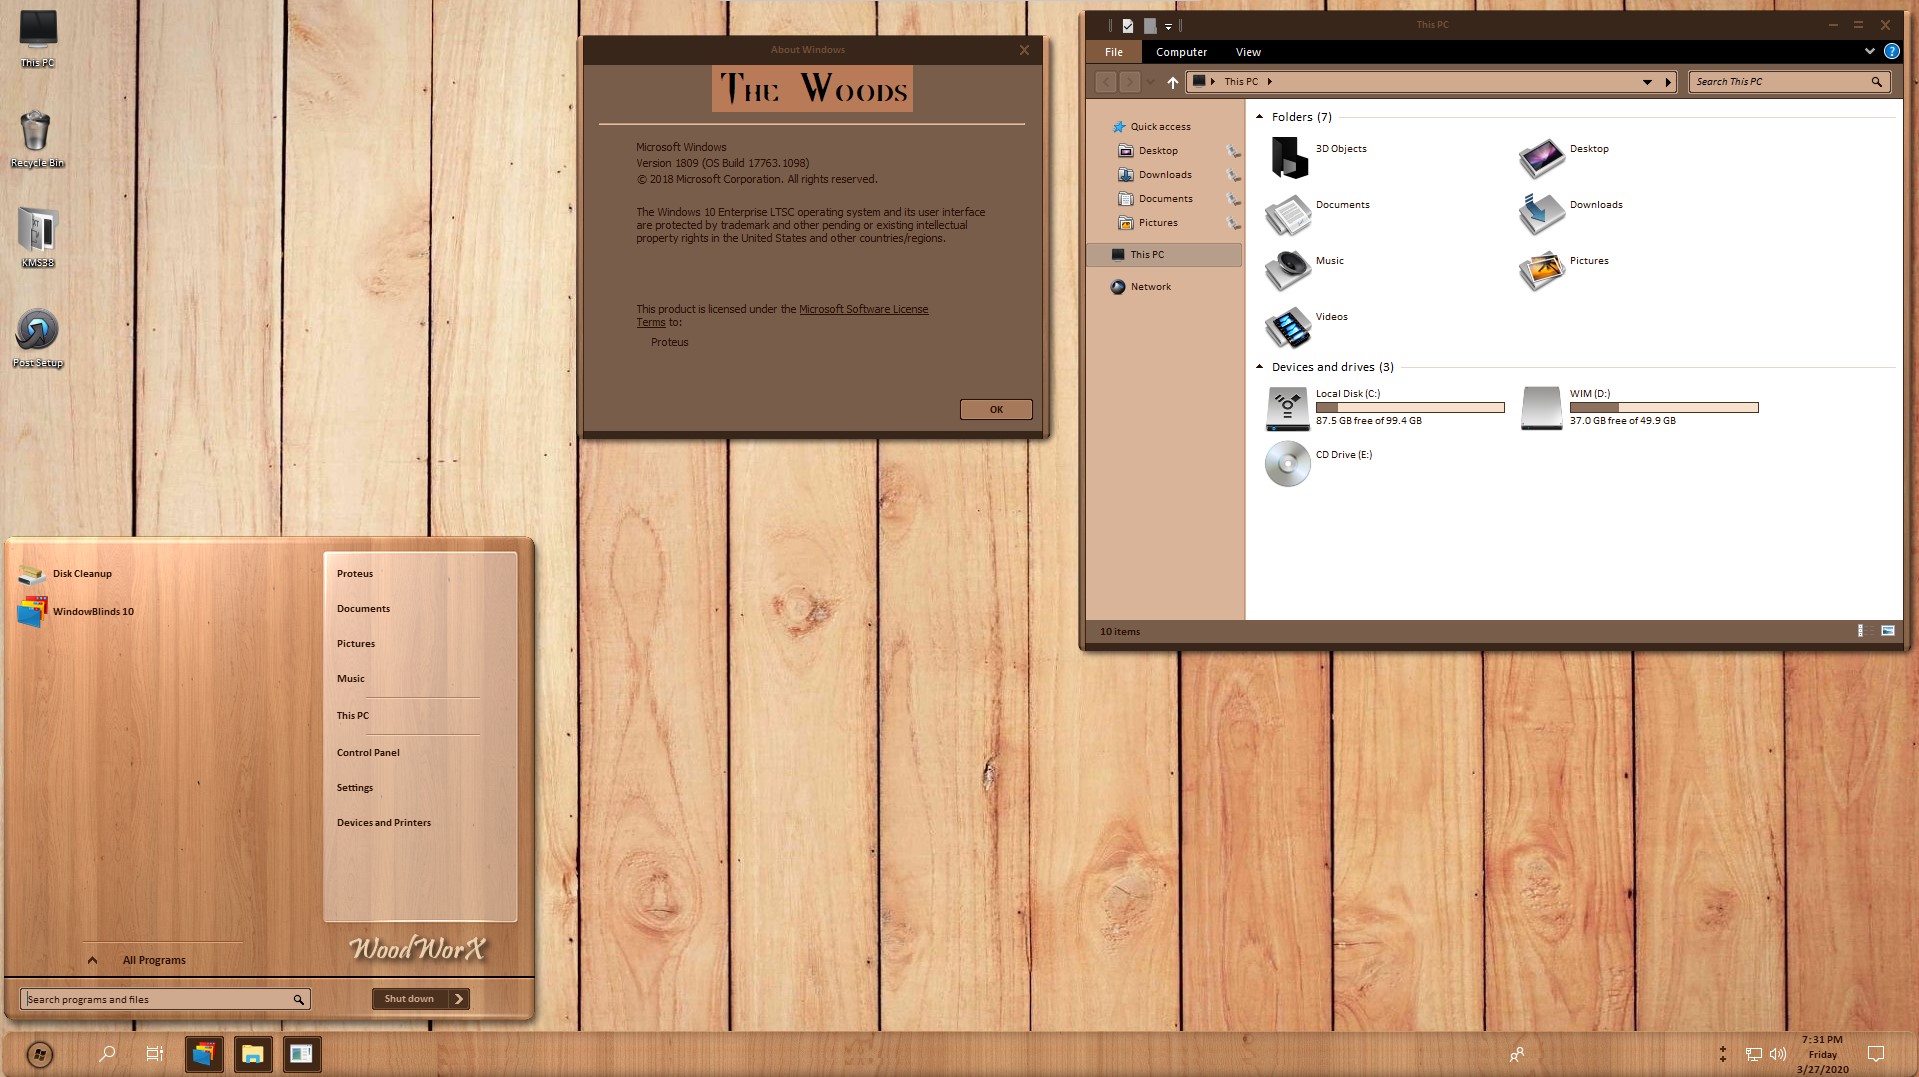Screen dimensions: 1919x1077
Task: Open the Pictures folder in Folders group
Action: click(x=1565, y=270)
